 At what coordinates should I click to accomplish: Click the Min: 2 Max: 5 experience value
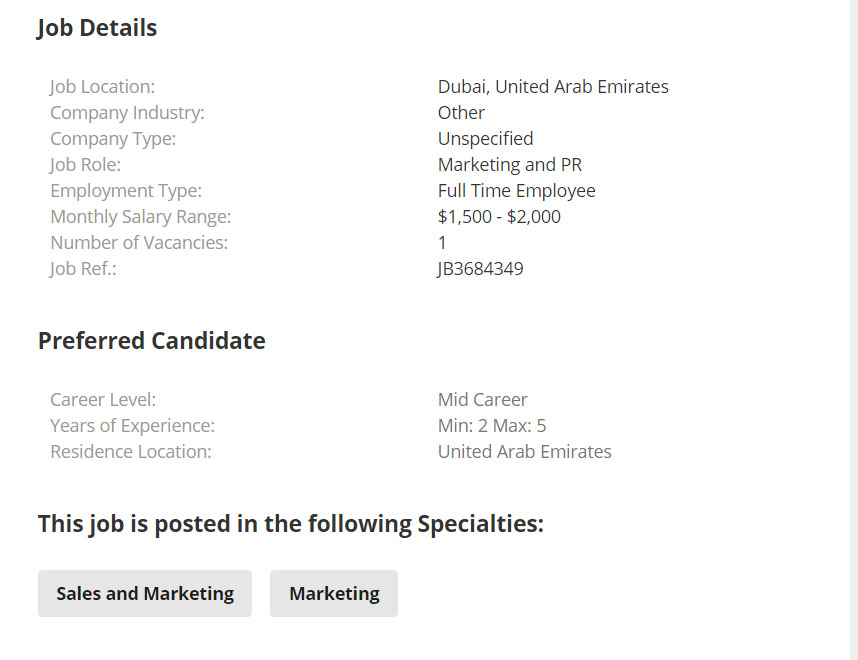pyautogui.click(x=491, y=425)
